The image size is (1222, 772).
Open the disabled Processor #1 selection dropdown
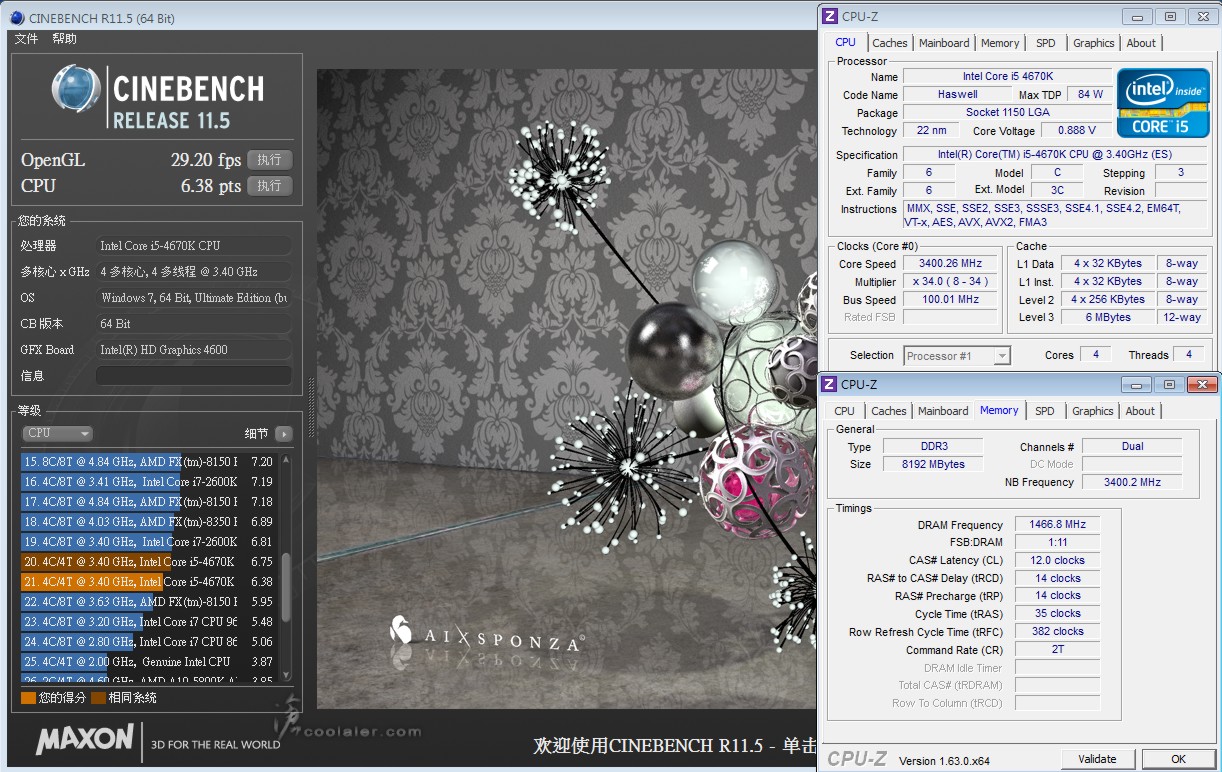click(x=957, y=356)
